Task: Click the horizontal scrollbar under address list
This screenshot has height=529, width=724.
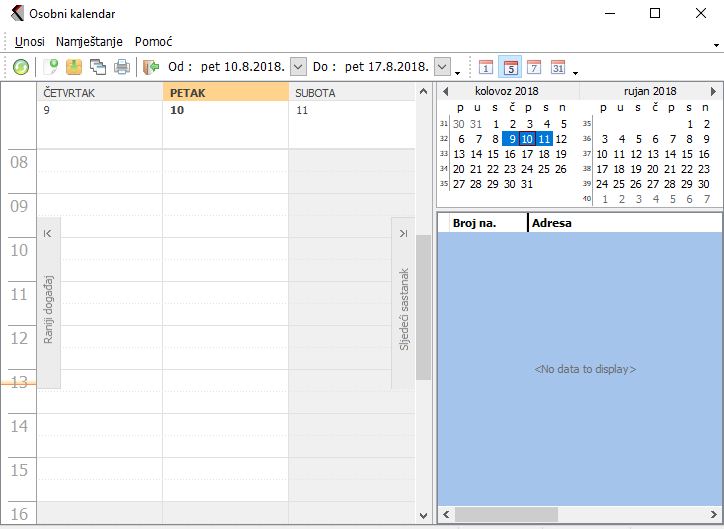Action: pyautogui.click(x=580, y=514)
